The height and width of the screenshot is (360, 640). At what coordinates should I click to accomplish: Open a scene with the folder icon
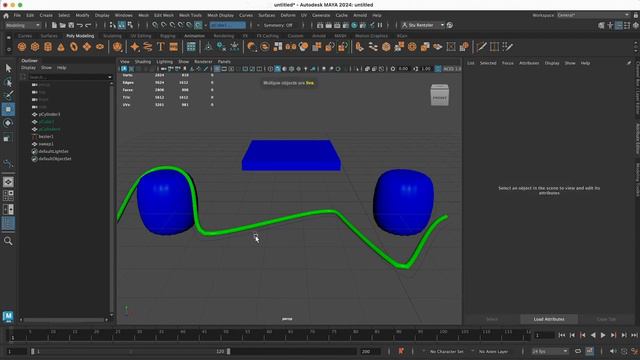pyautogui.click(x=62, y=25)
